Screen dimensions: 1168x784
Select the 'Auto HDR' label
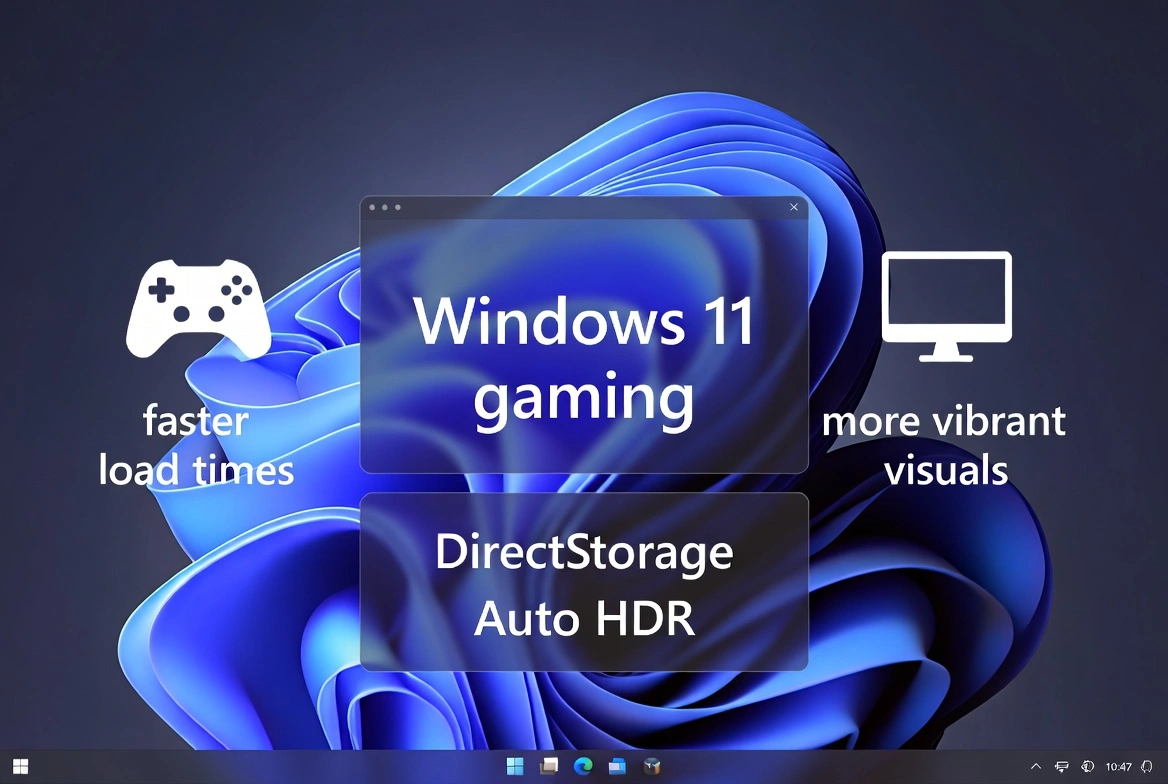[x=585, y=618]
